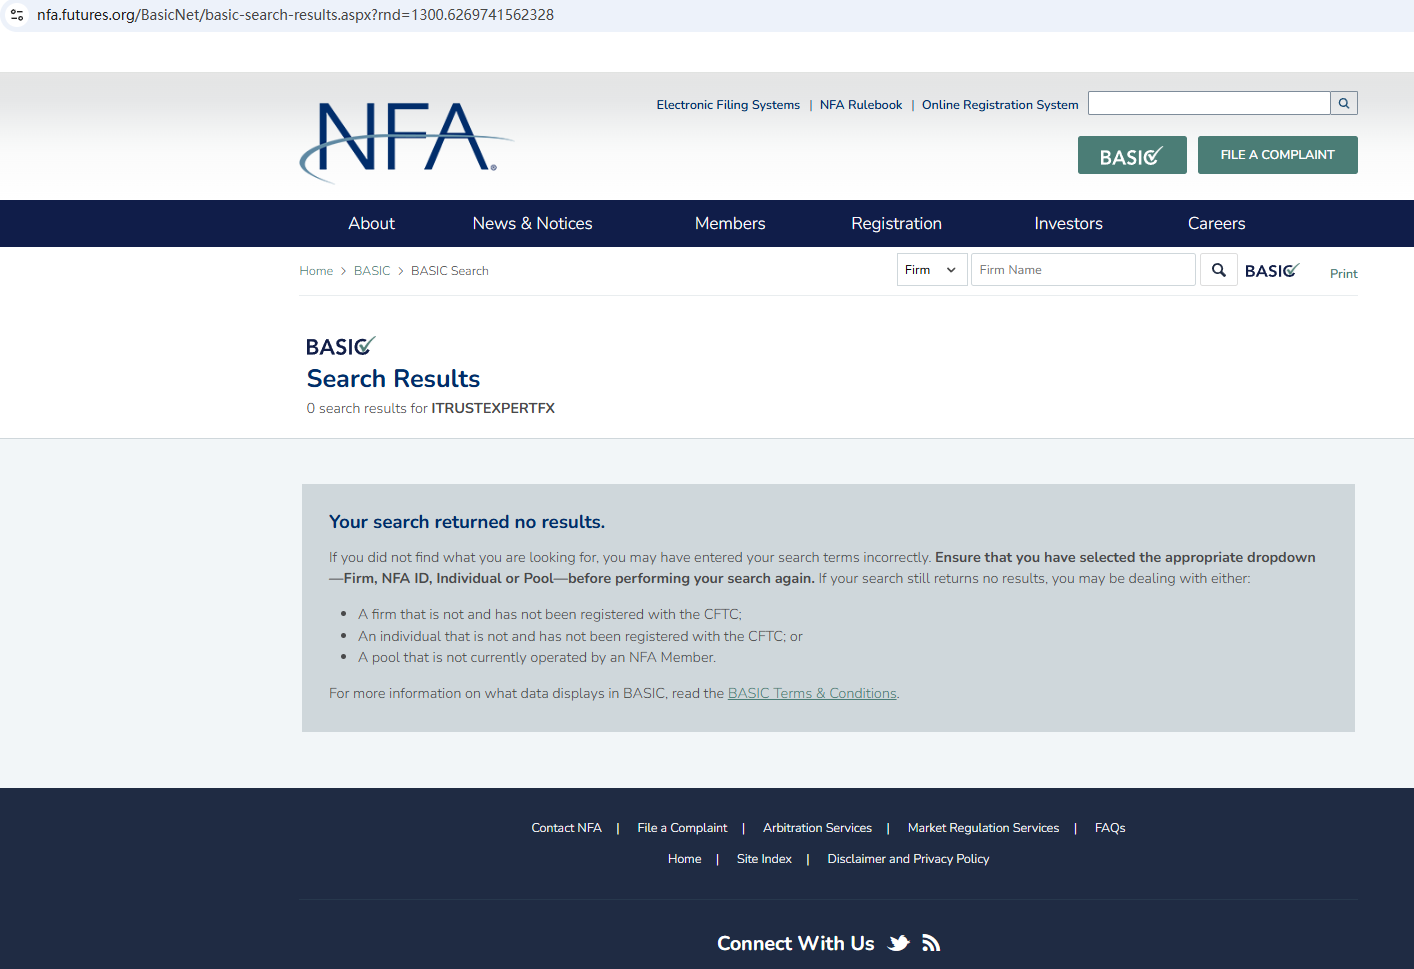Open the Firm search type dropdown
1414x969 pixels.
point(931,270)
